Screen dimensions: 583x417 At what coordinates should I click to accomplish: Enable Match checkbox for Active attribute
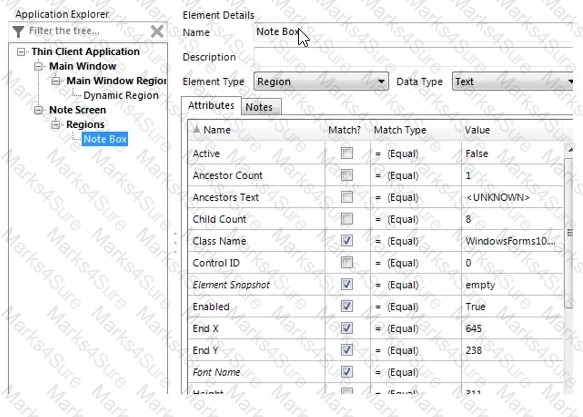(347, 153)
